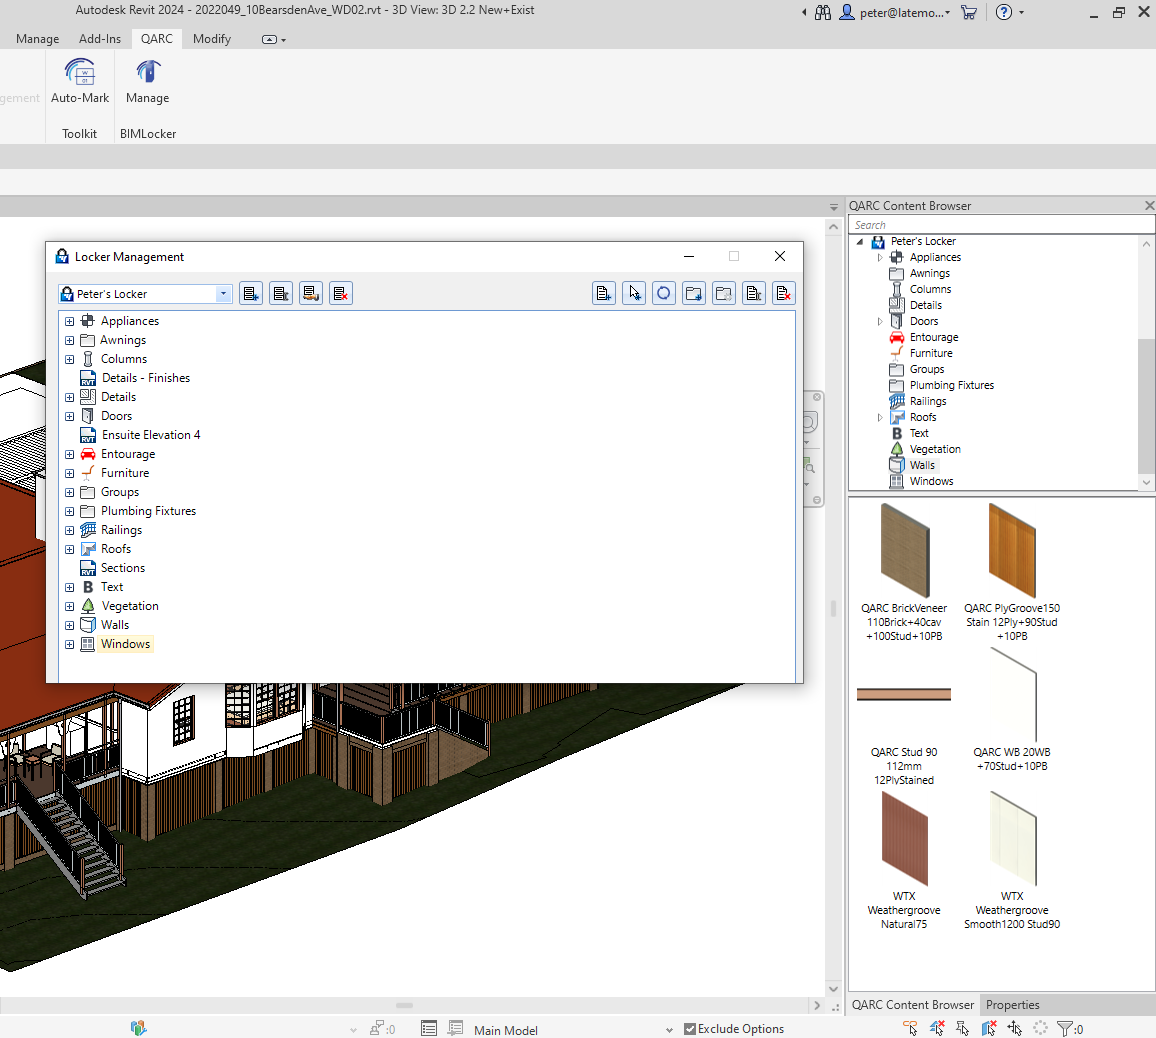This screenshot has width=1156, height=1038.
Task: Select the QARC BrickVeneer wall thumbnail
Action: pos(904,552)
